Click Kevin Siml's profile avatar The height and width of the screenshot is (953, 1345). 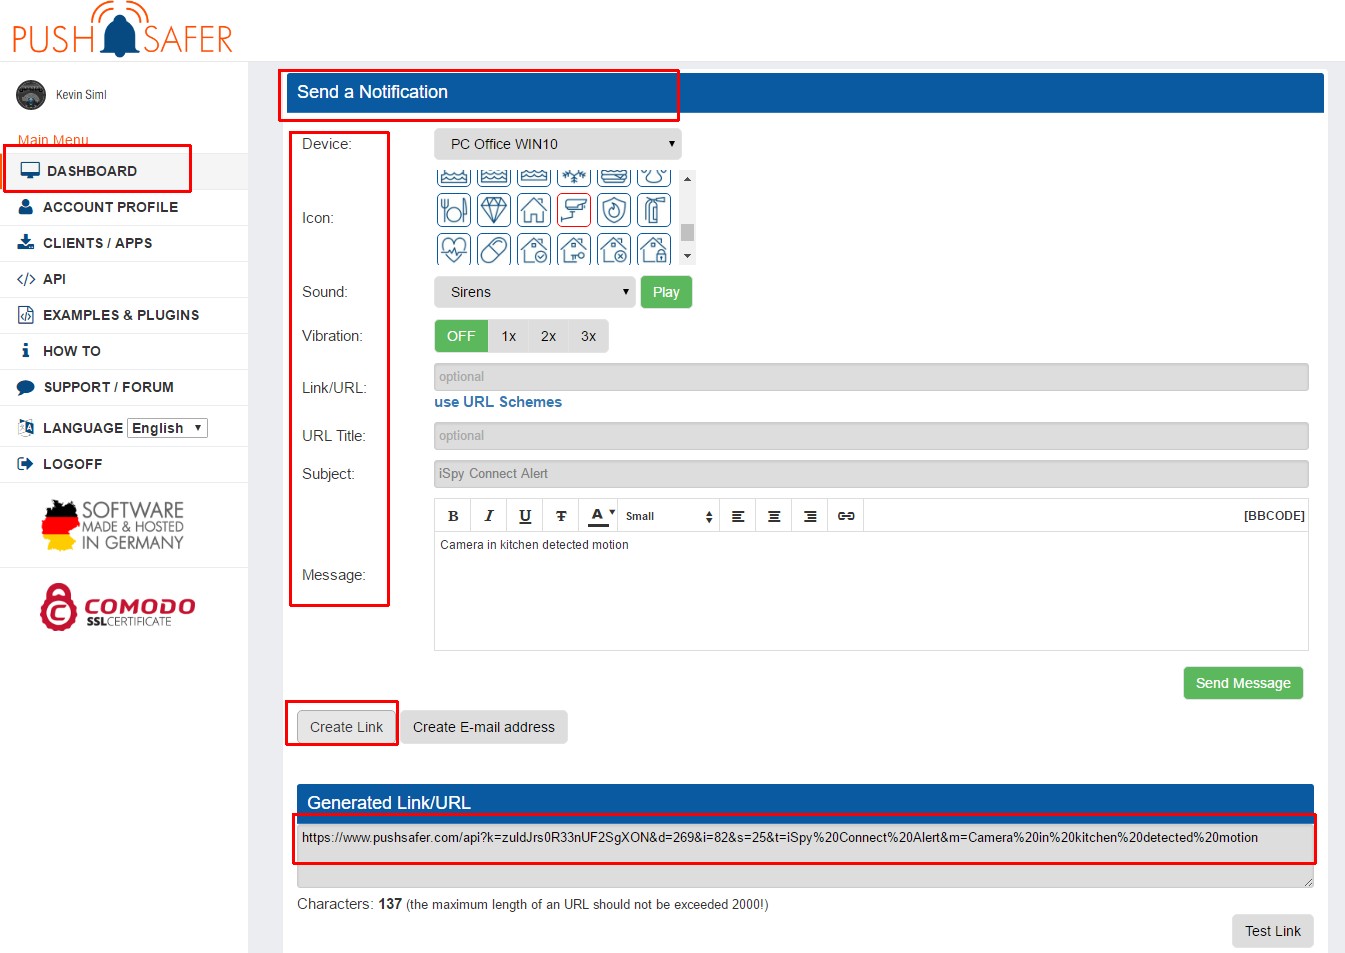click(31, 95)
